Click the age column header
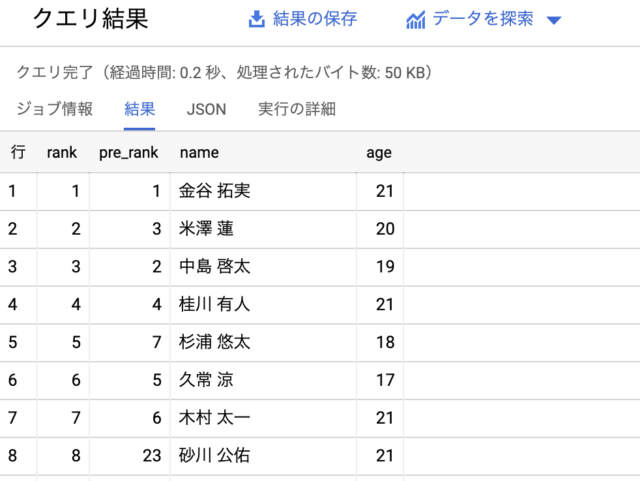Viewport: 640px width, 481px height. point(379,153)
